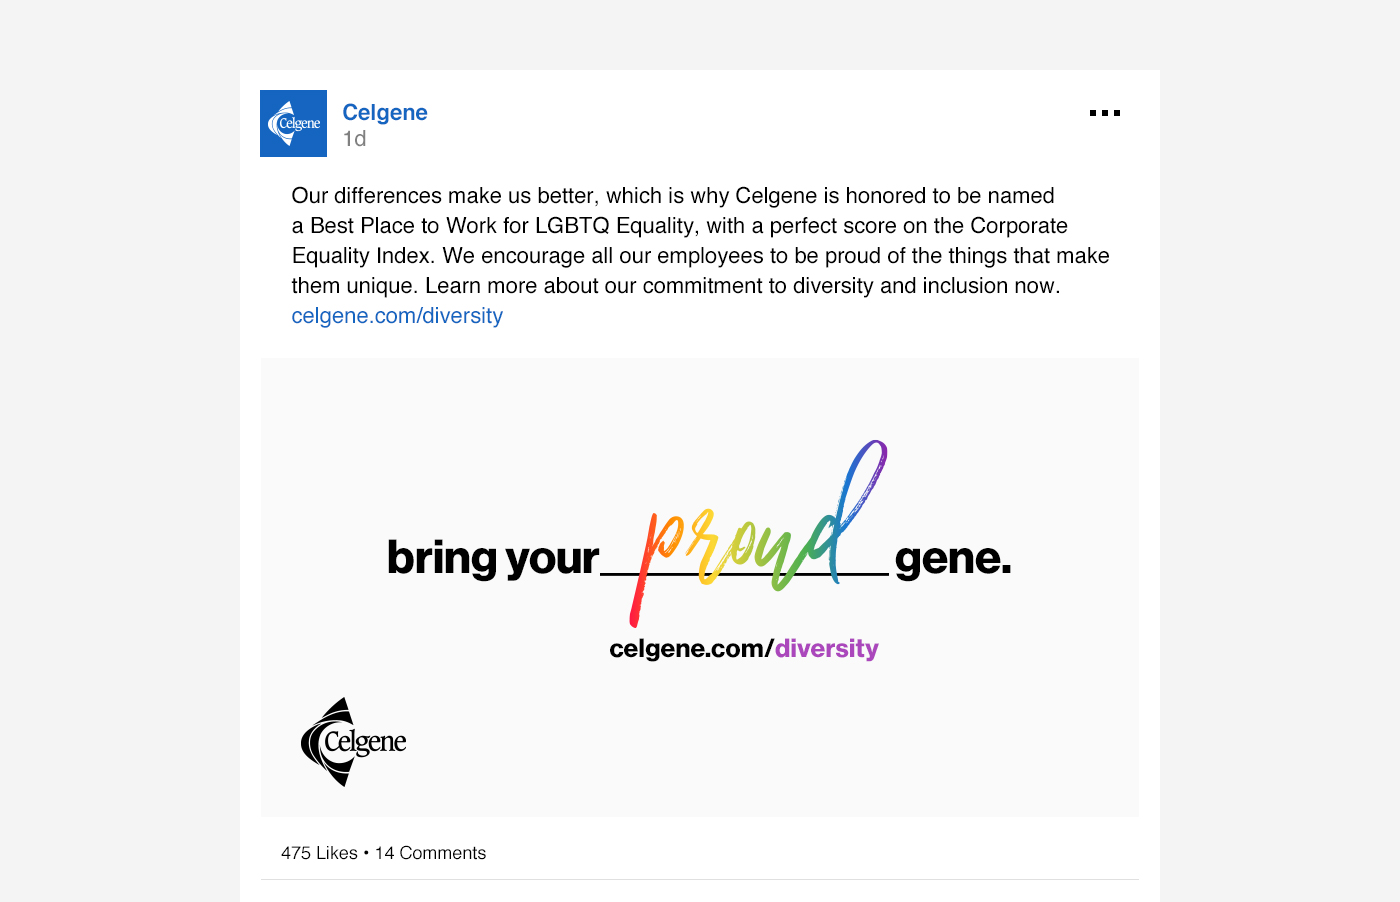
Task: View the 475 Likes list
Action: [x=319, y=853]
